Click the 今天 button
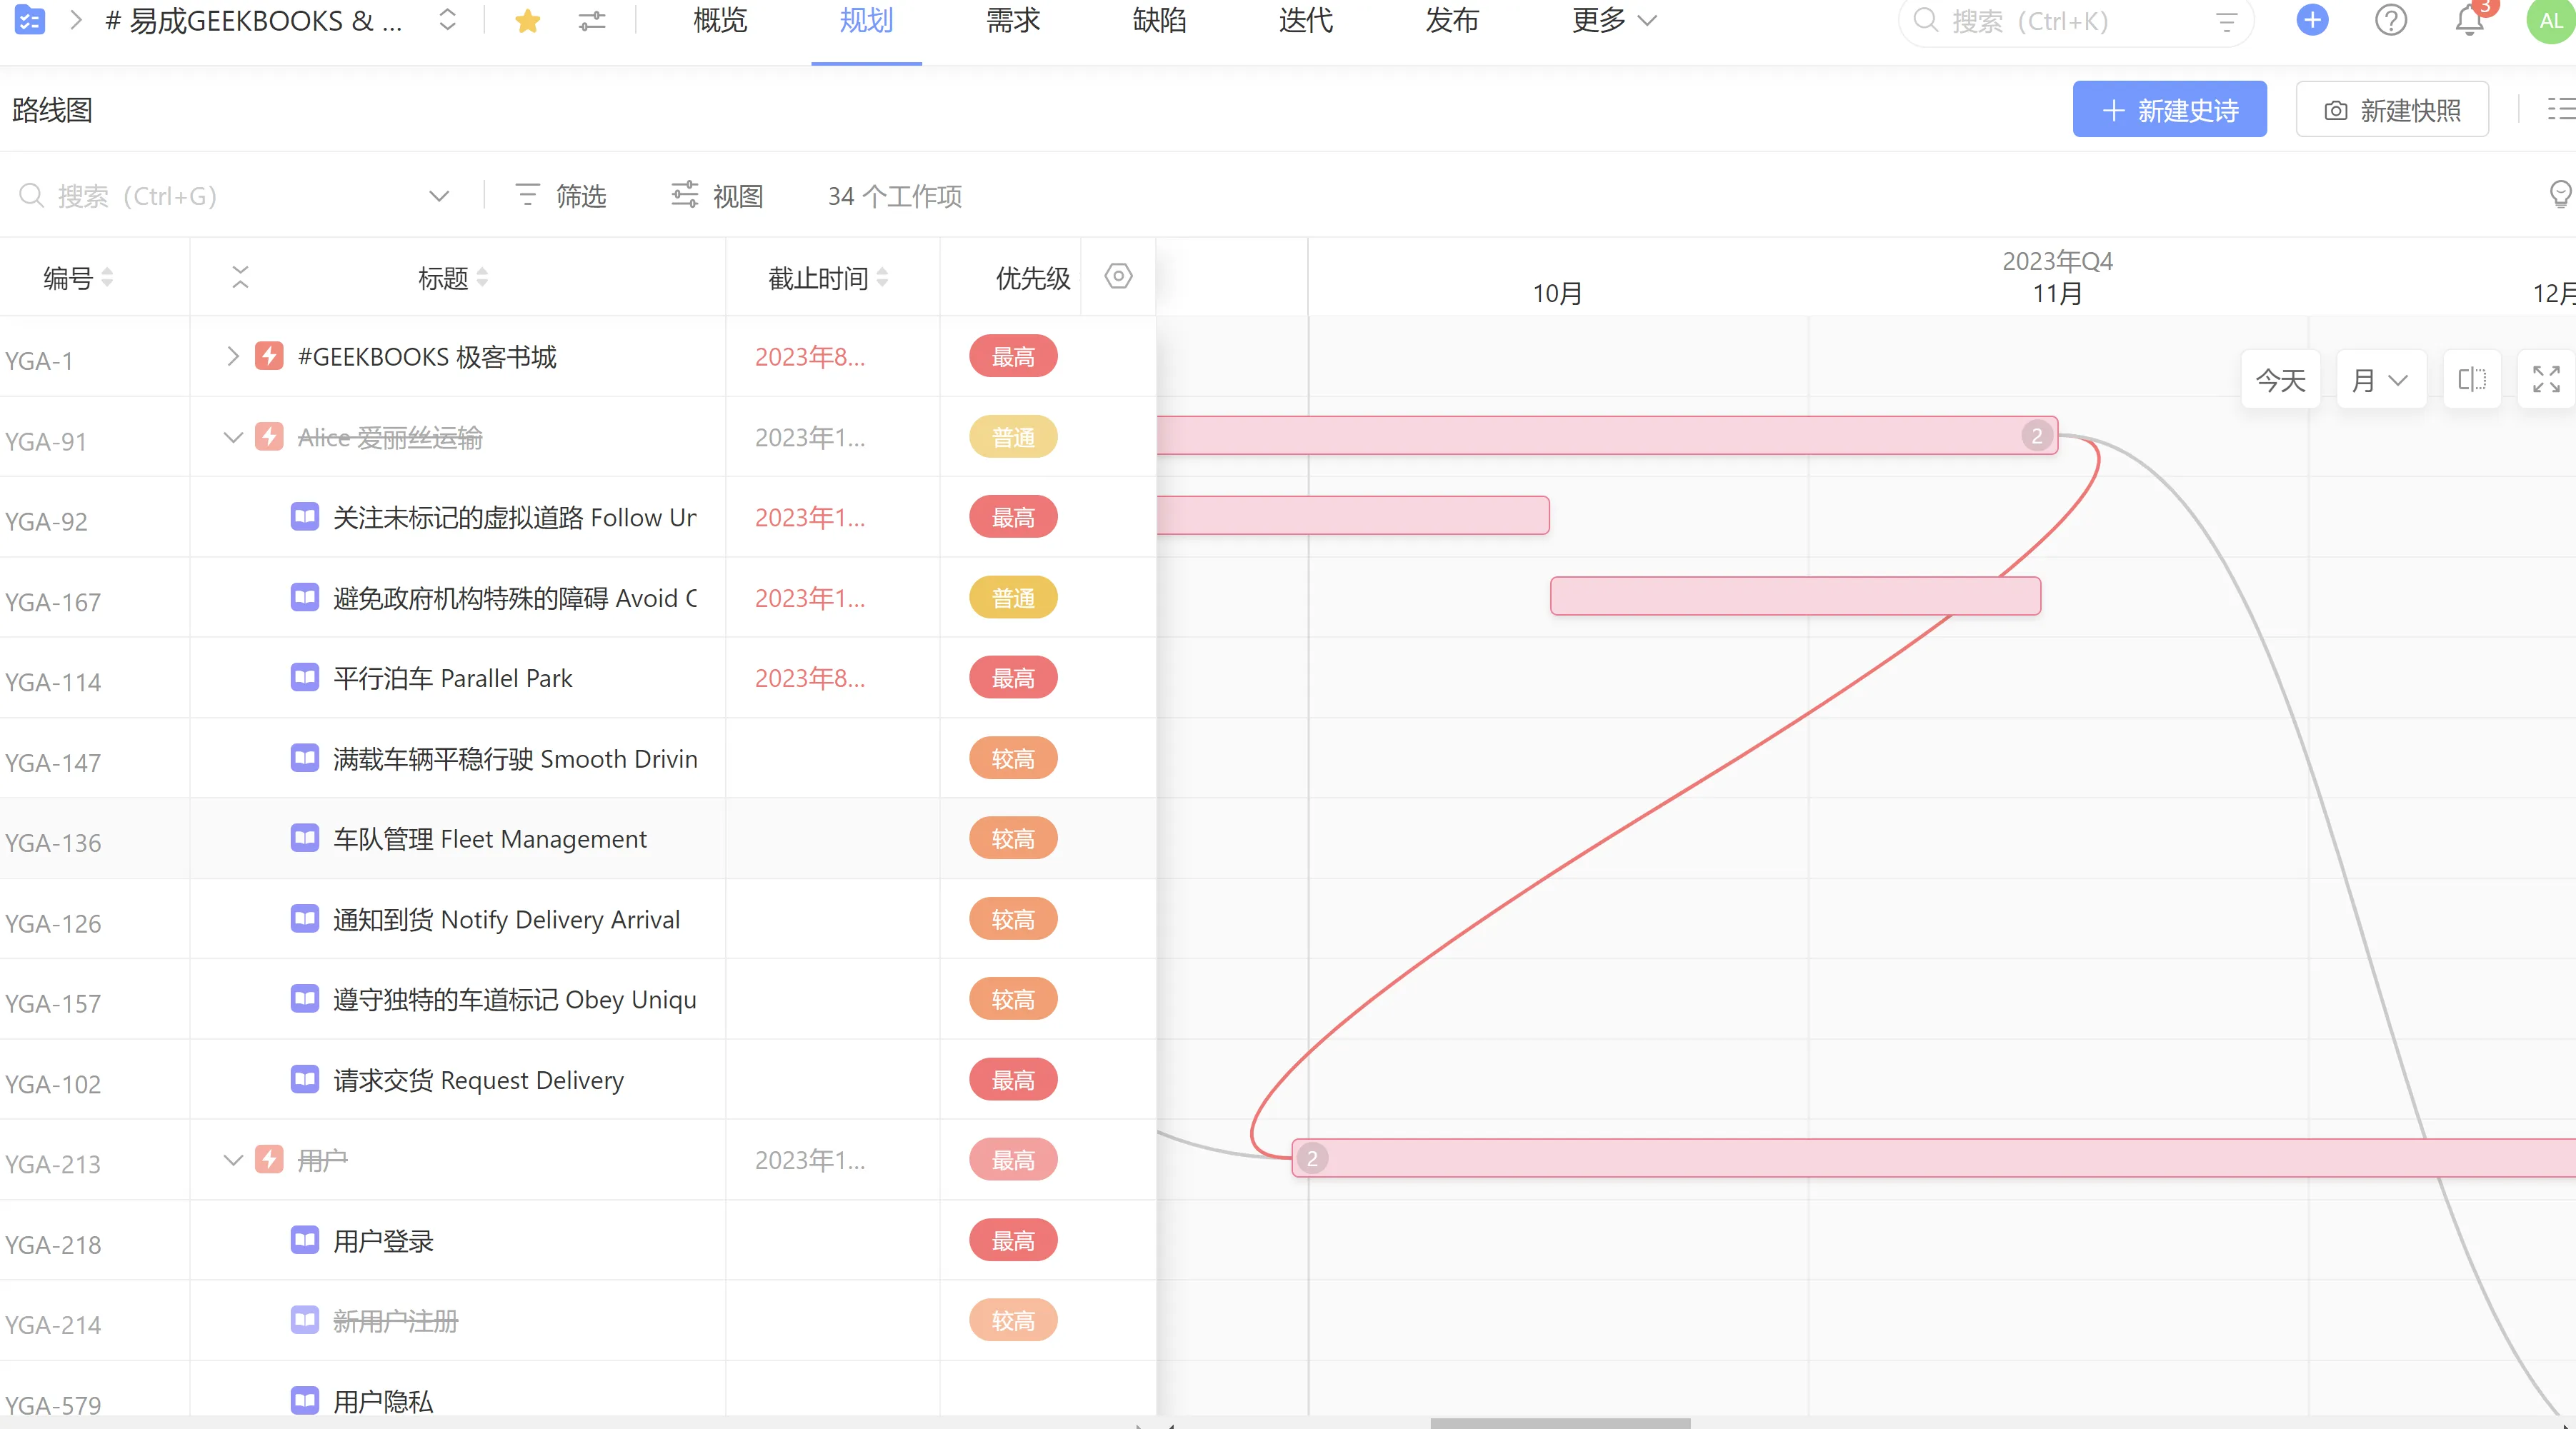Viewport: 2576px width, 1429px height. (x=2280, y=380)
